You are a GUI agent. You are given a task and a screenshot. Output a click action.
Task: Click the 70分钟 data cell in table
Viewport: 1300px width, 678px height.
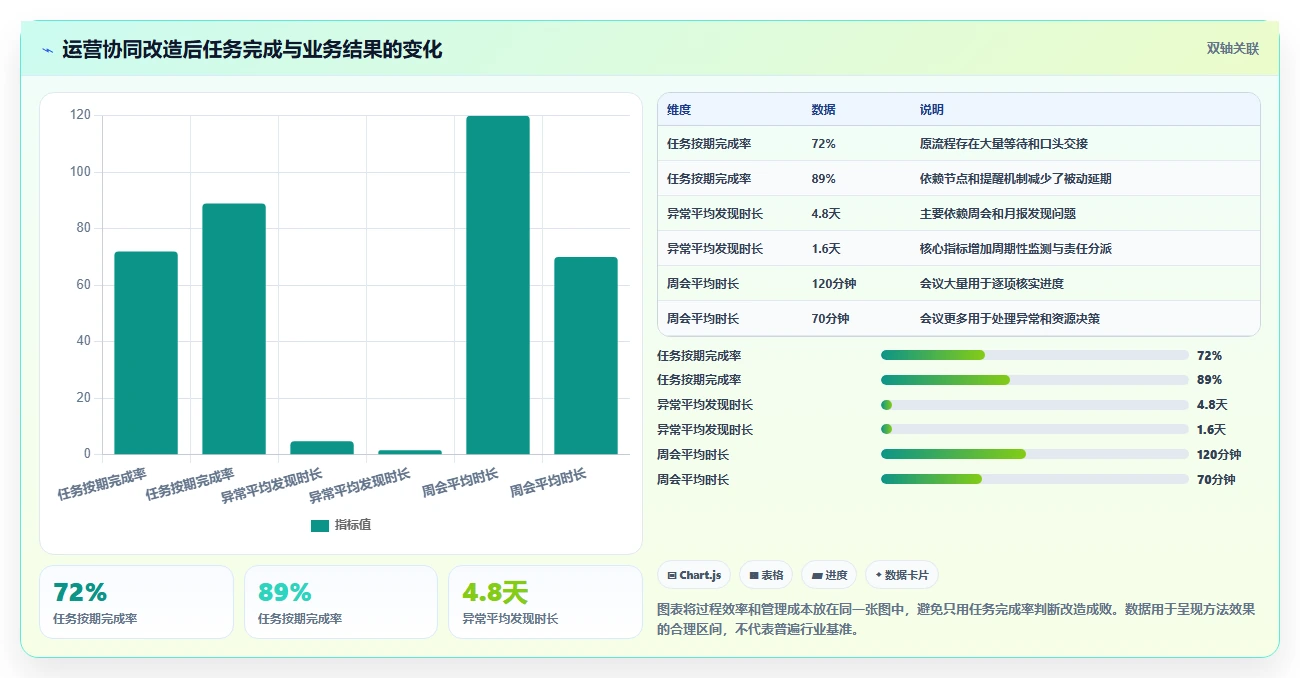(x=831, y=319)
